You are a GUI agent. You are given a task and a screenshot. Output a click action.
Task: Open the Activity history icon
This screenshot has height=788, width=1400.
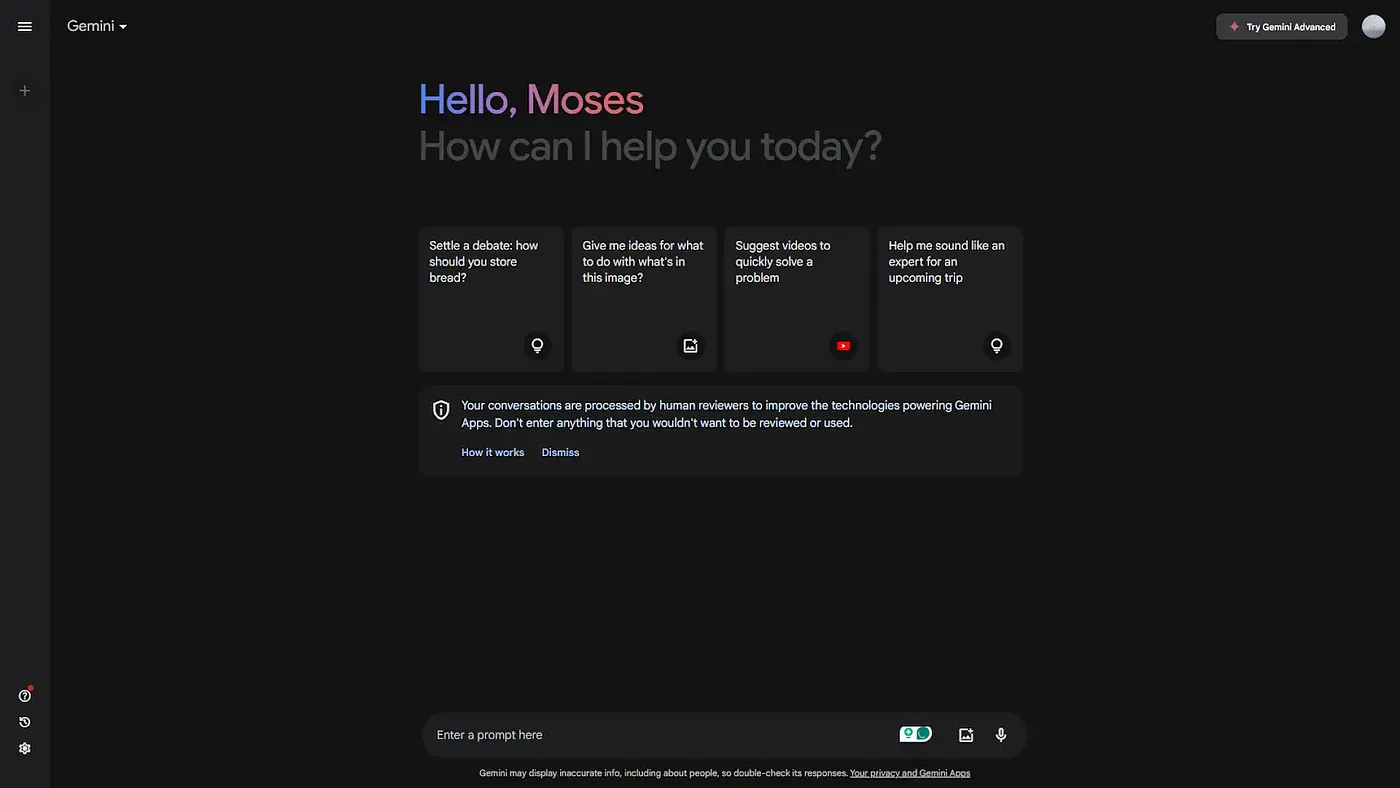[25, 722]
